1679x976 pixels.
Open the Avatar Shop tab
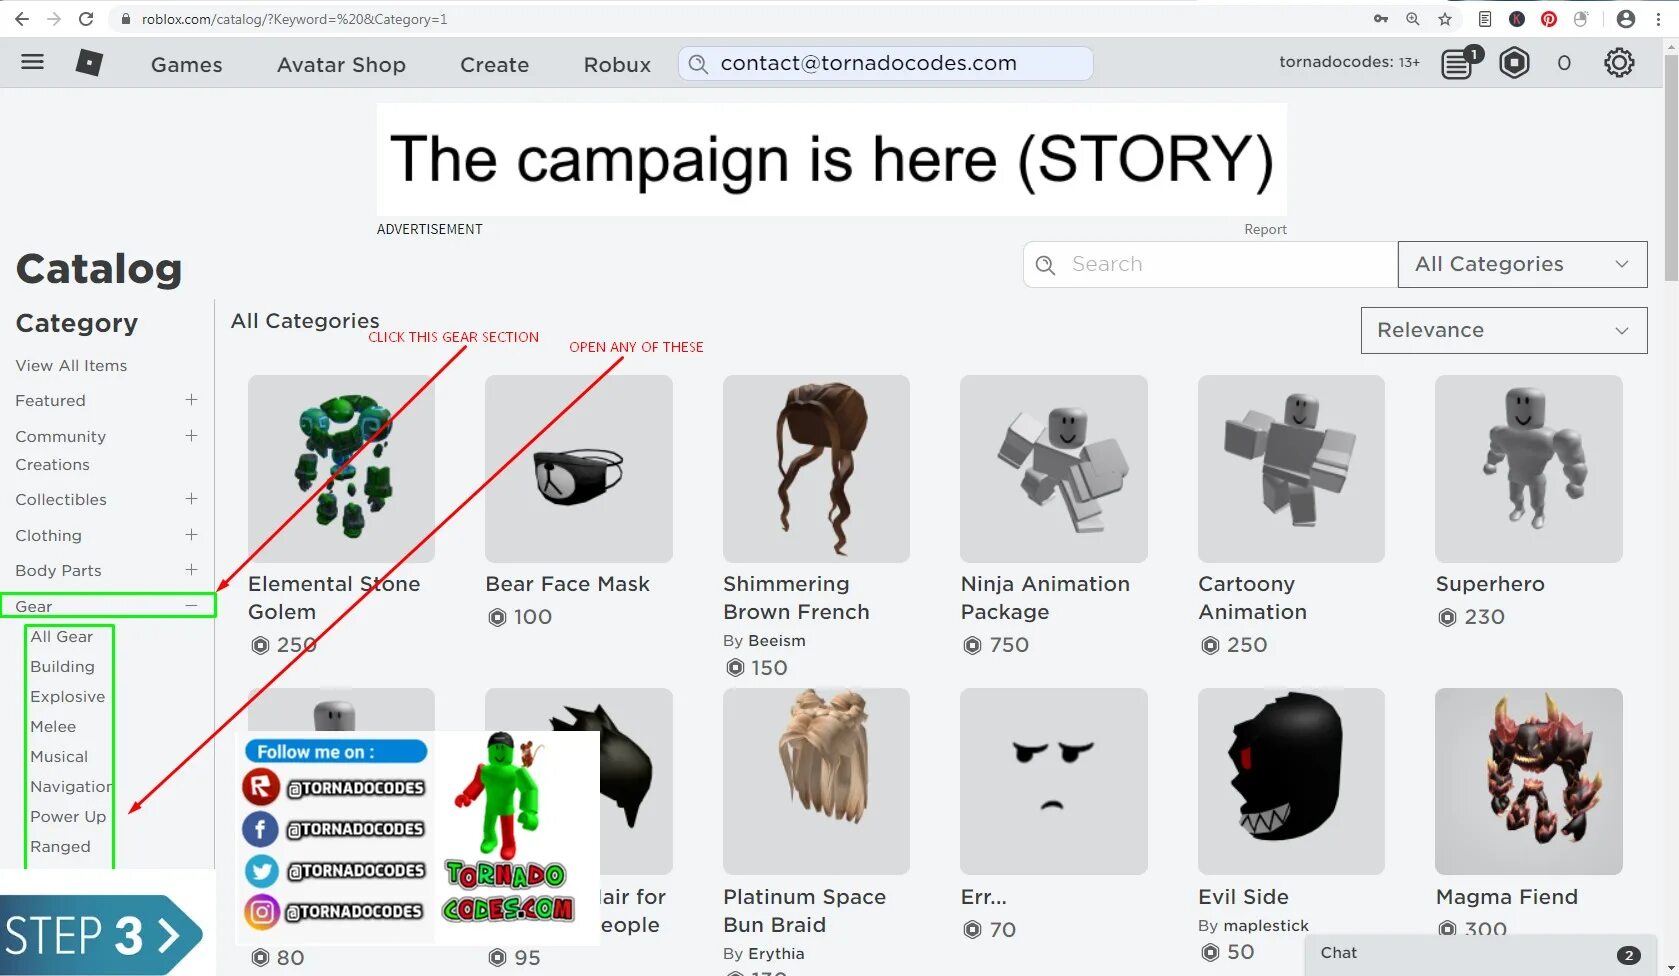point(341,64)
